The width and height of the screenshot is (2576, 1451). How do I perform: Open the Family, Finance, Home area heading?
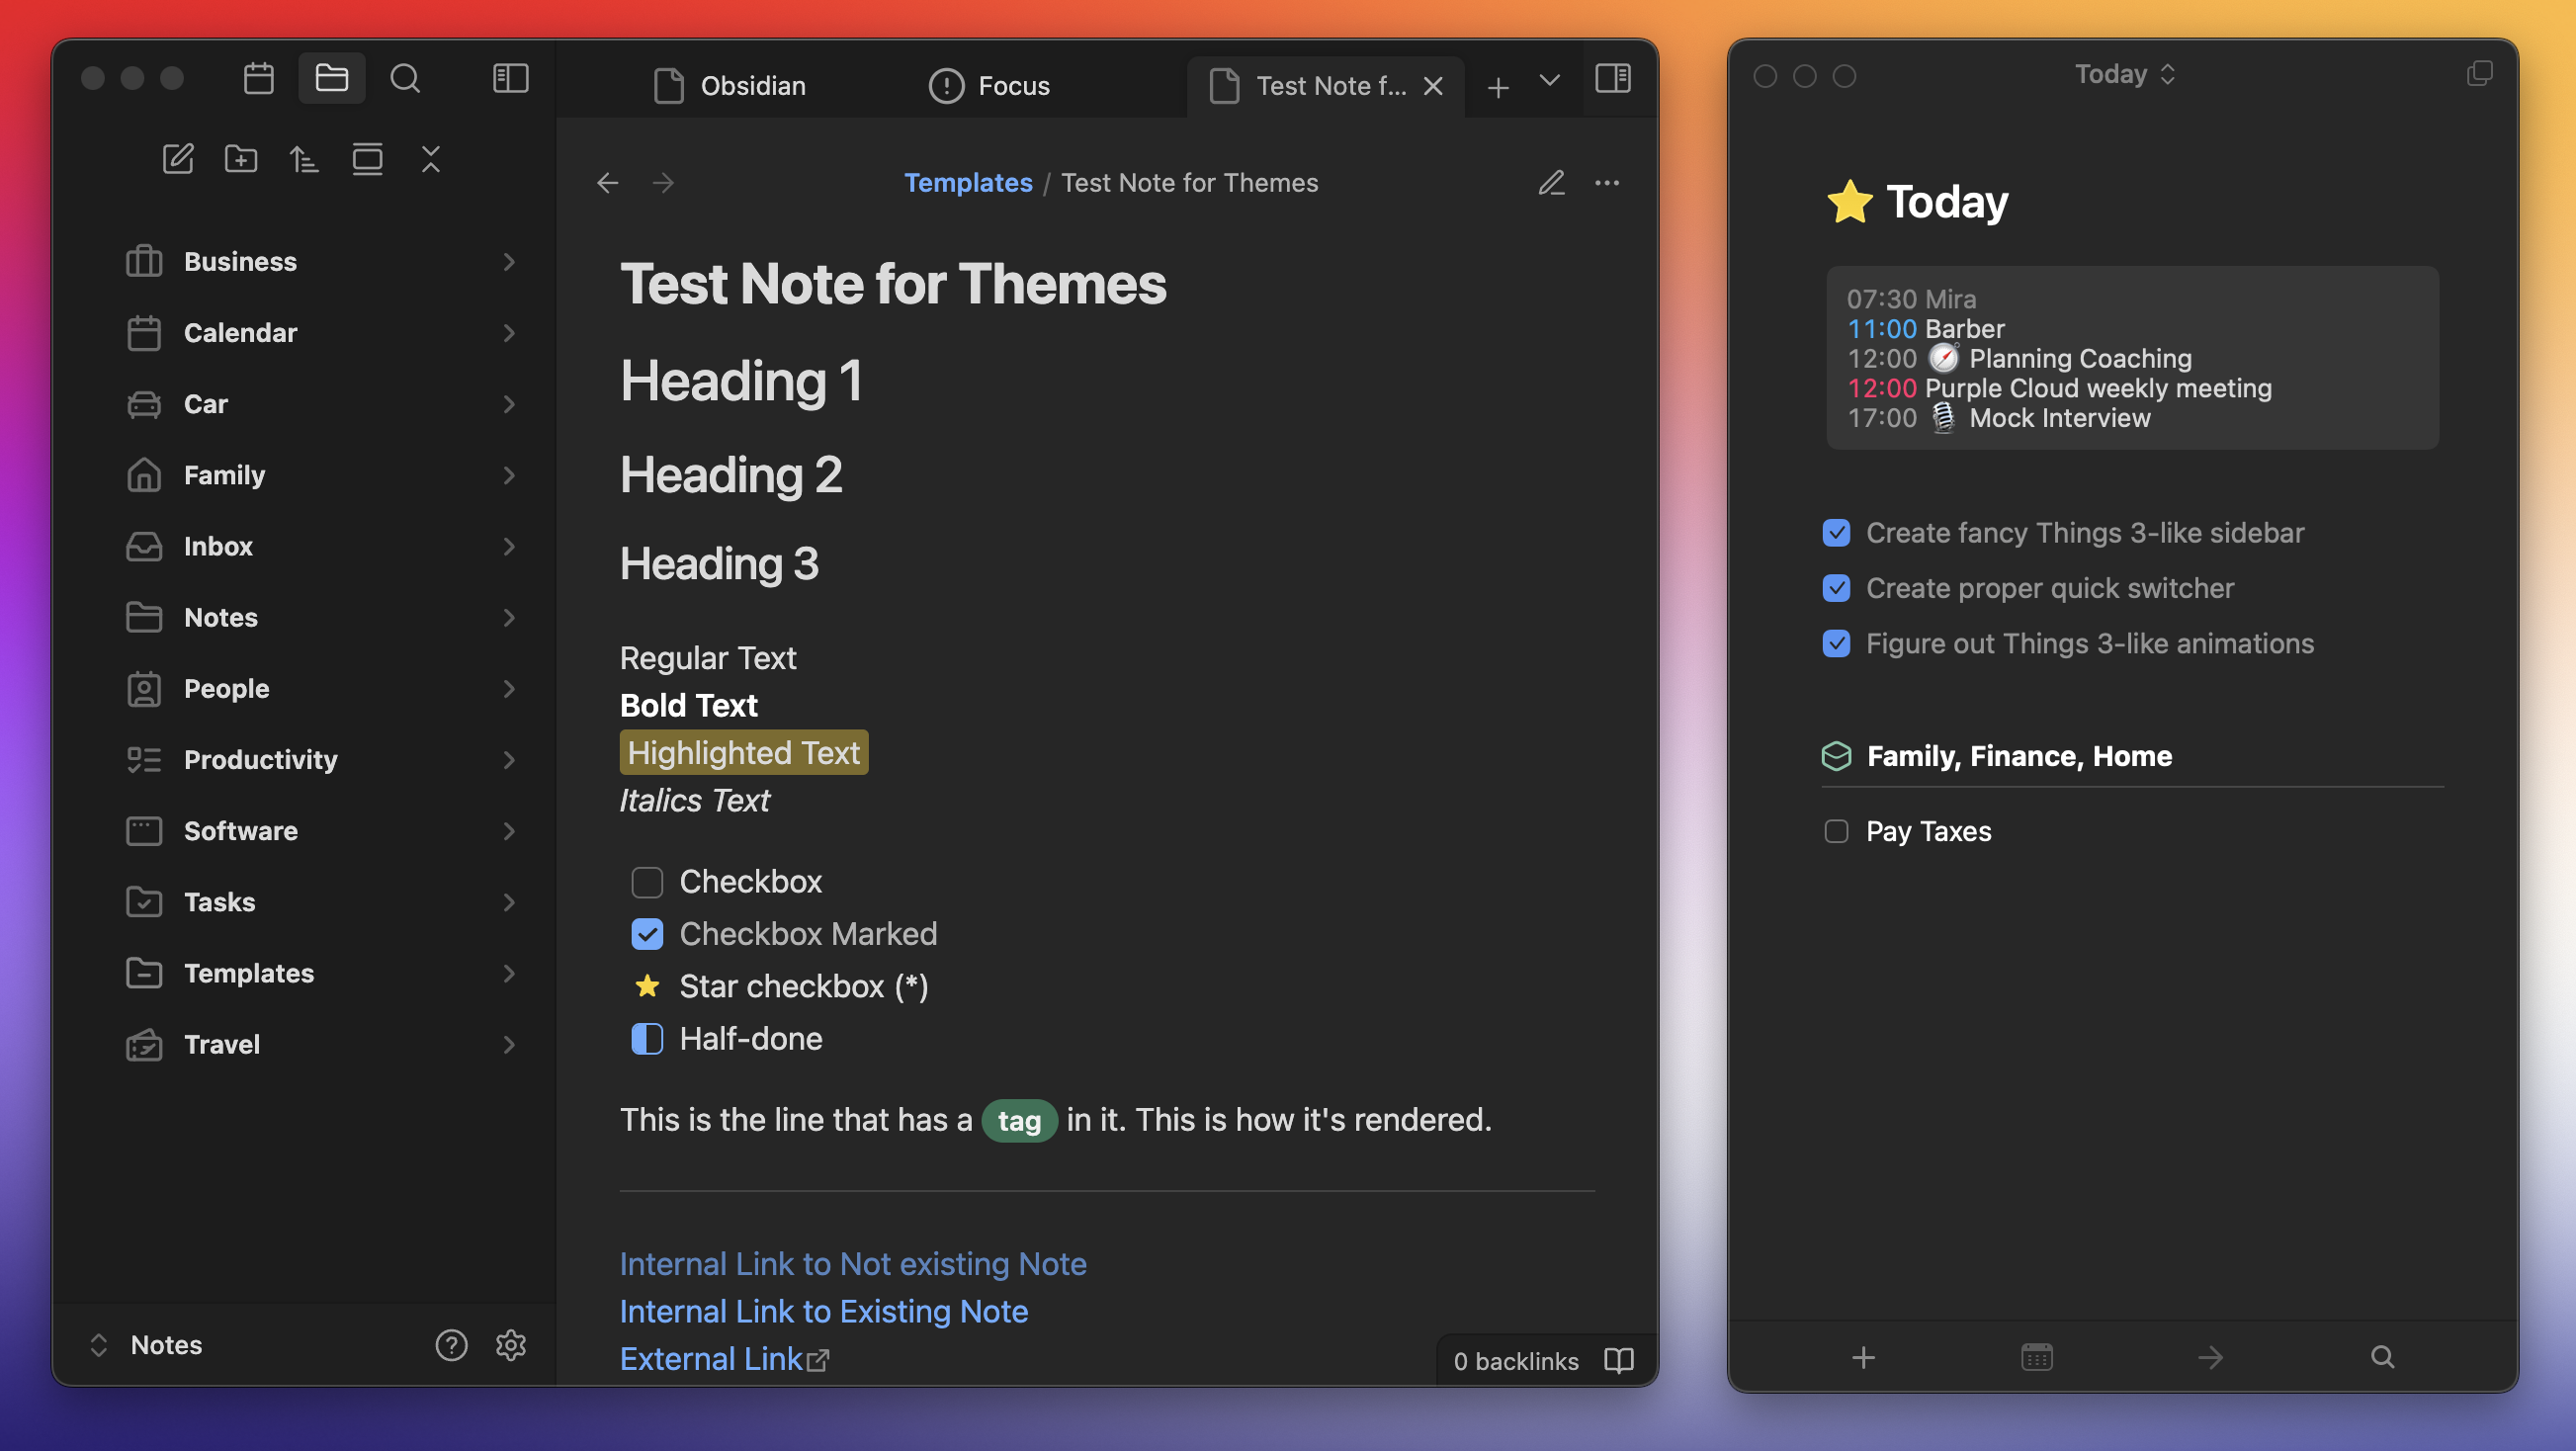[2019, 756]
